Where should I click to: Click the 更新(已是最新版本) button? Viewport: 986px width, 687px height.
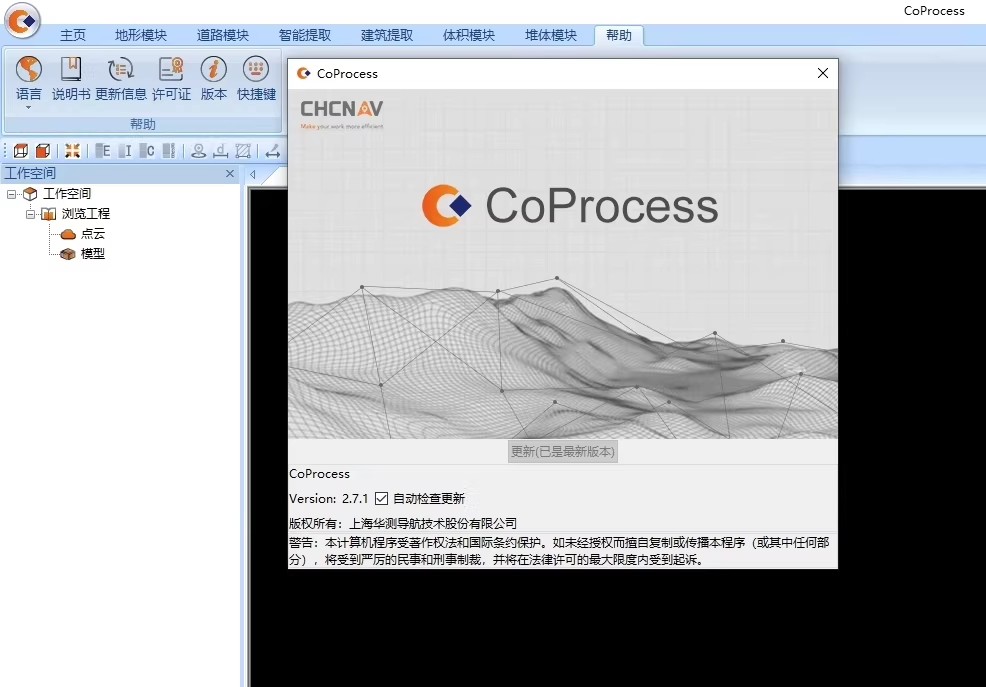(x=563, y=452)
